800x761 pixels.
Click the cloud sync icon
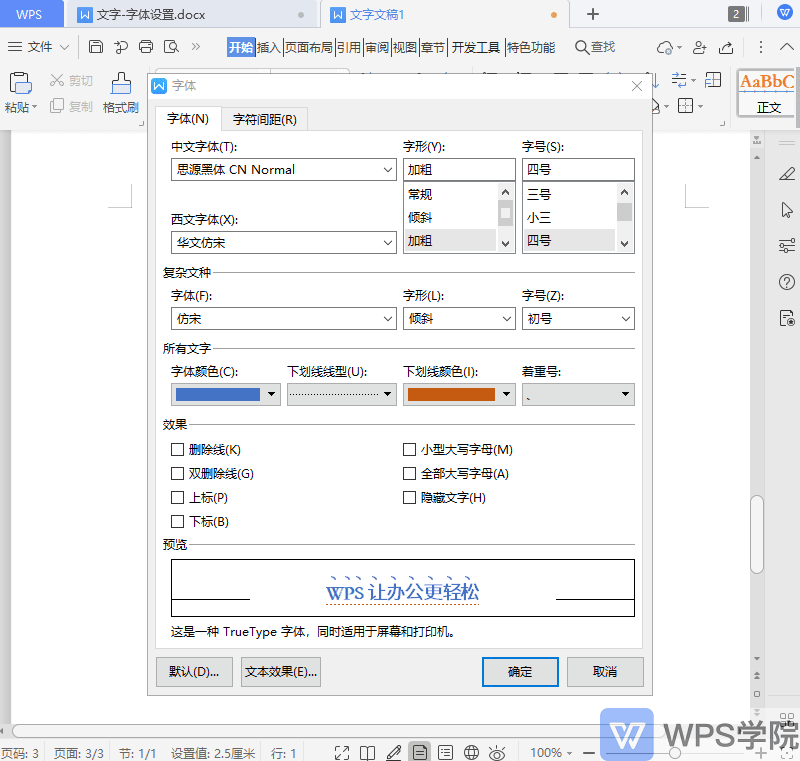tap(665, 47)
